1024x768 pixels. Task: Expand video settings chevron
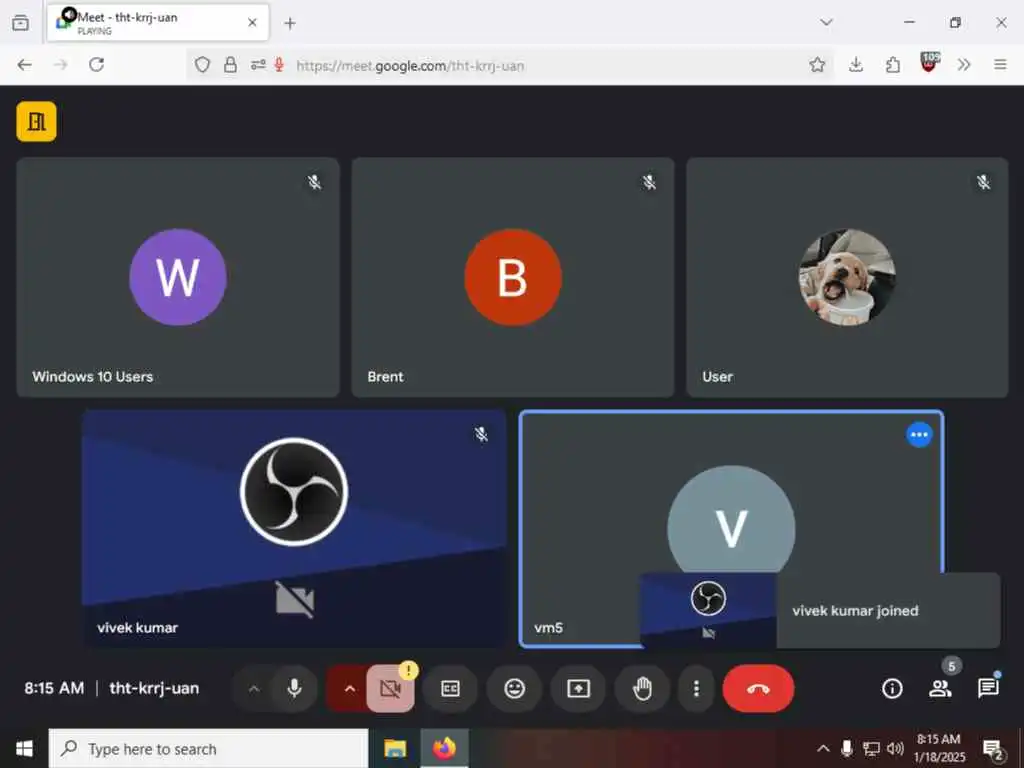point(349,688)
